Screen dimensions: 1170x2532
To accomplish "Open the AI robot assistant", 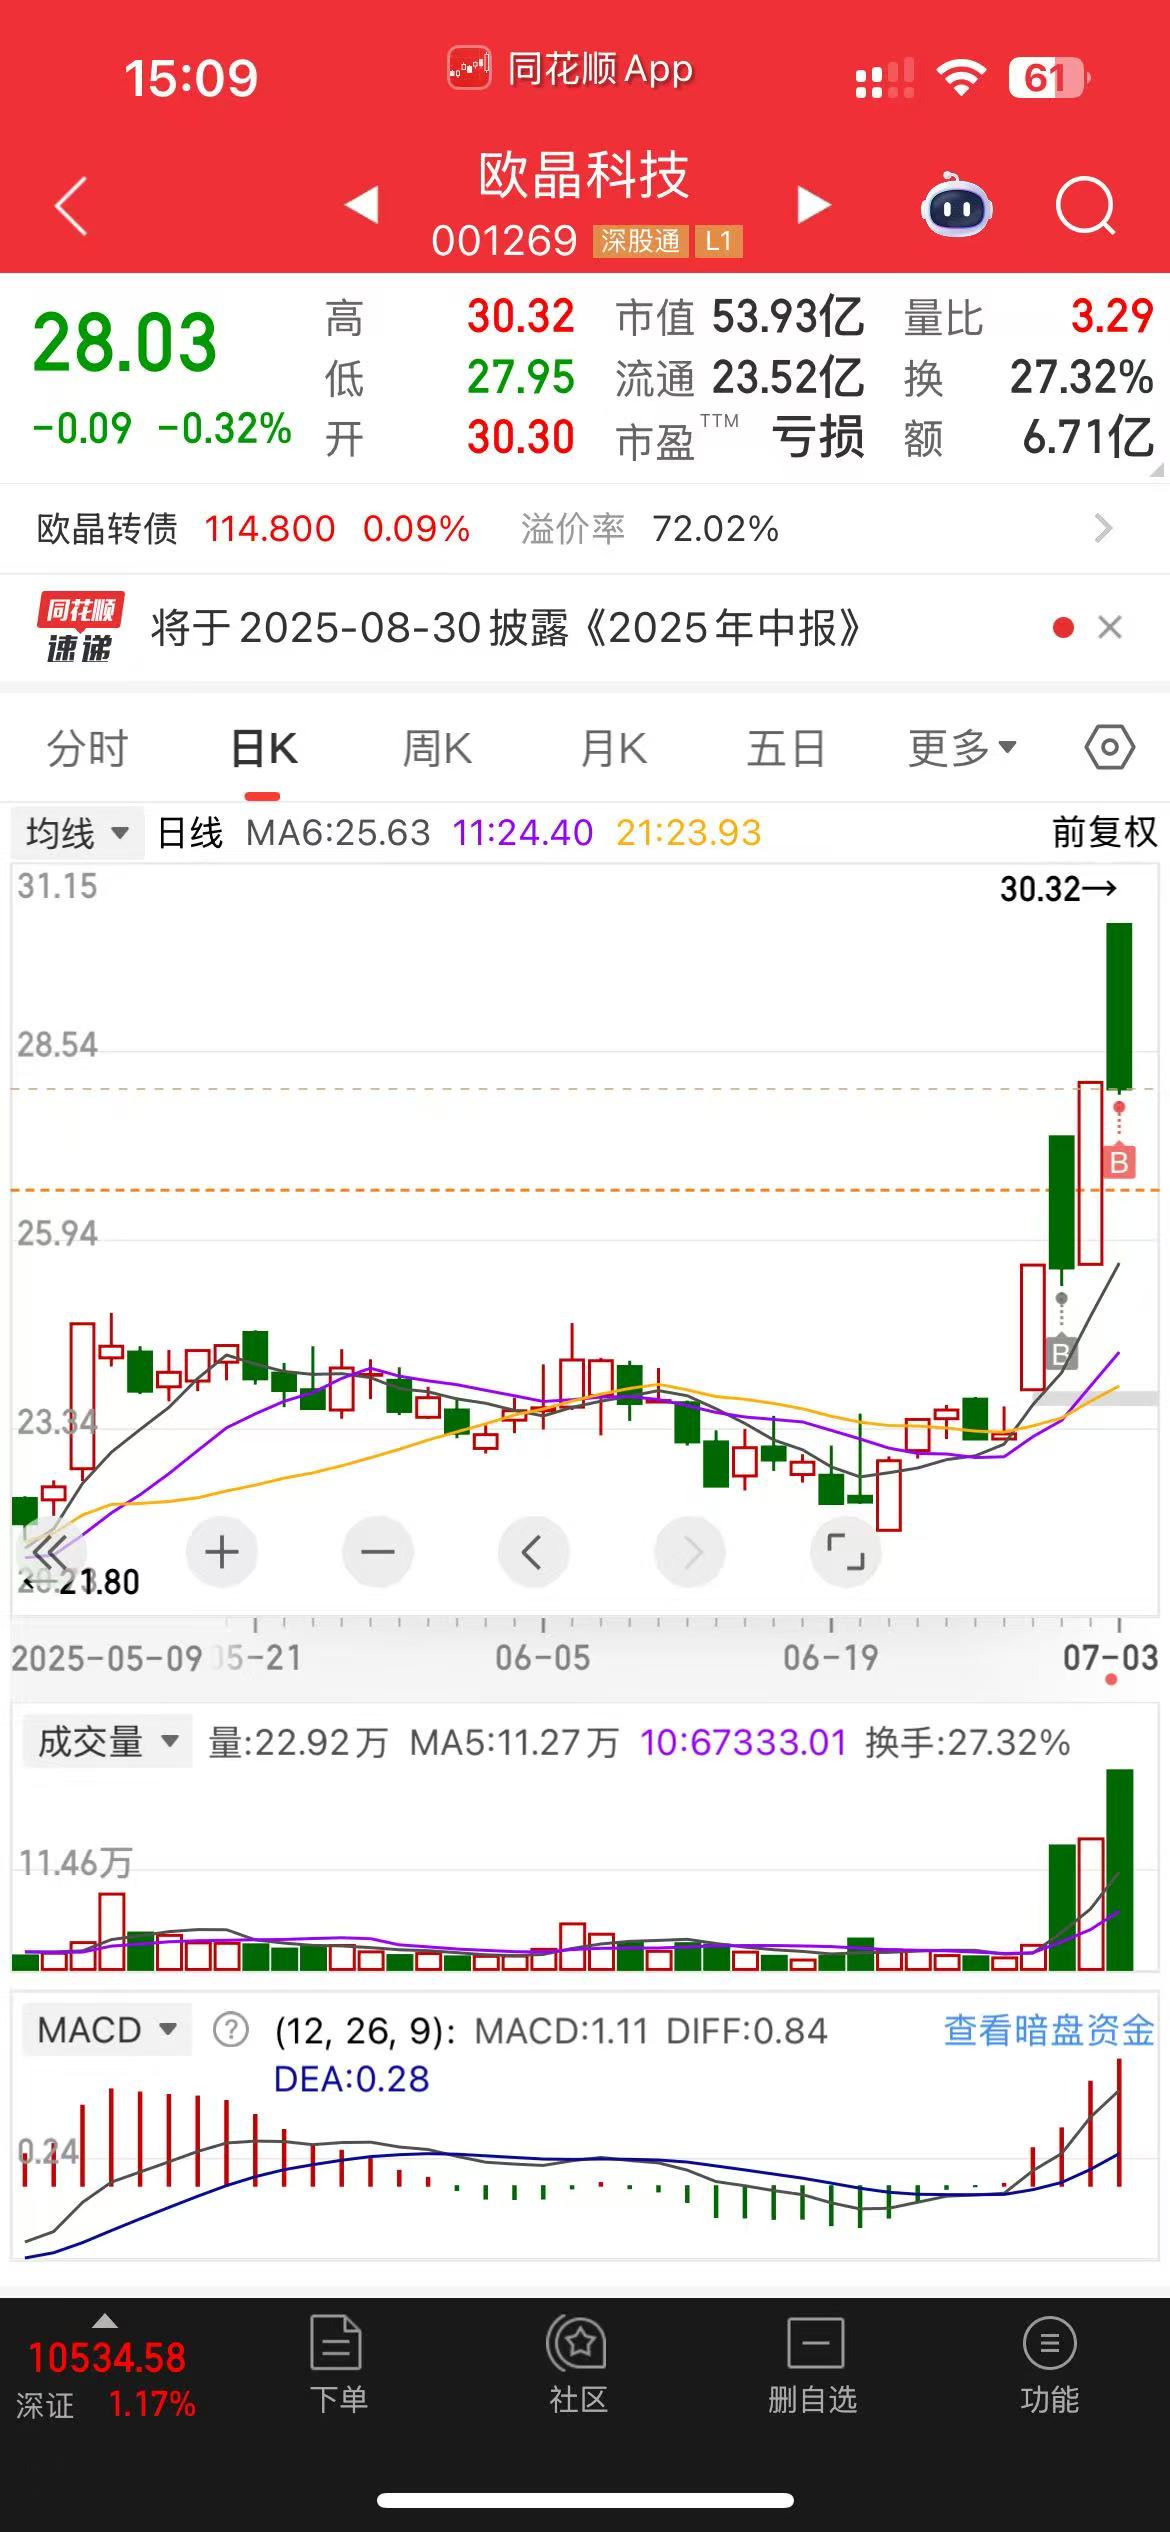I will click(956, 205).
